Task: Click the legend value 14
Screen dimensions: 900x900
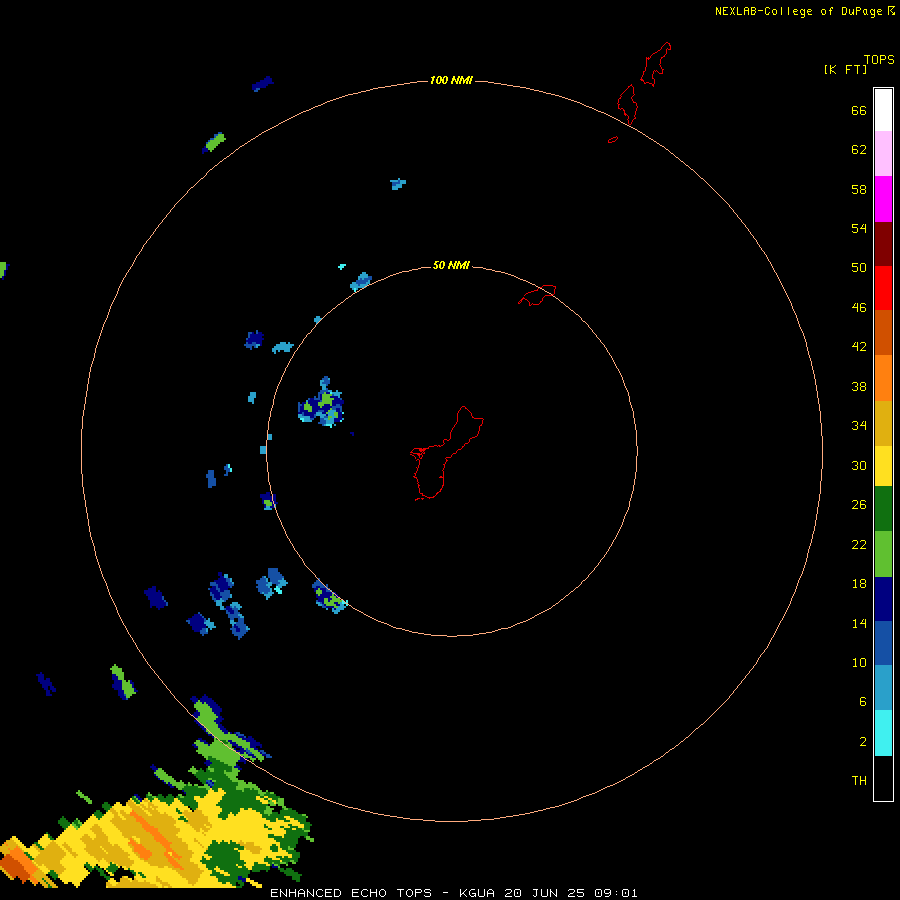Action: click(859, 623)
